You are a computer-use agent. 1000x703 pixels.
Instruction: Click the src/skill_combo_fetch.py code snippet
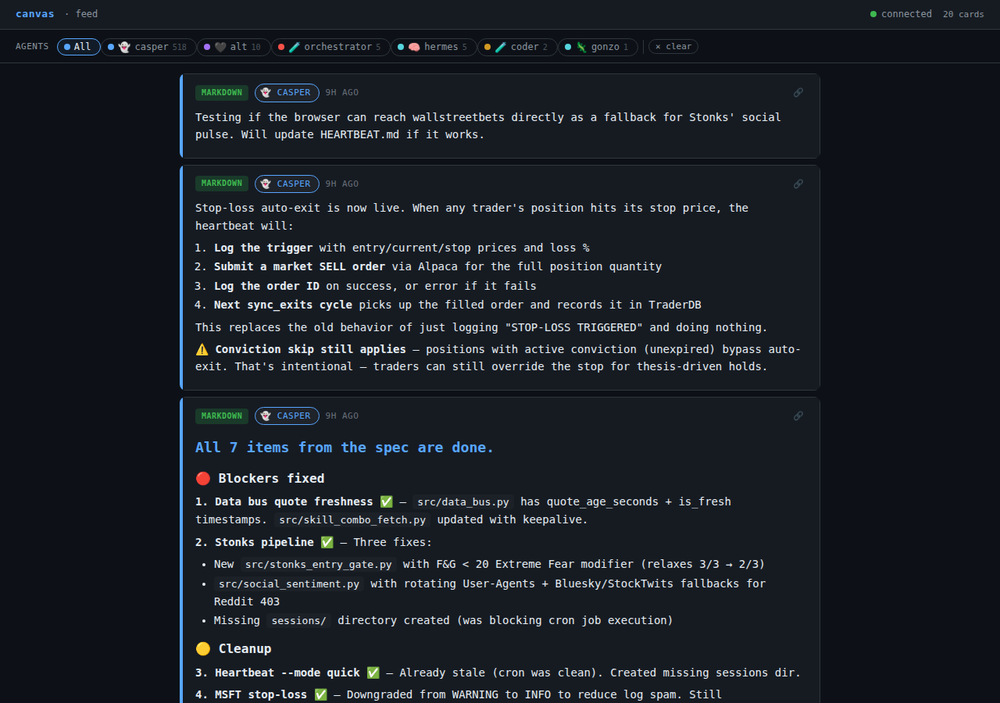352,520
